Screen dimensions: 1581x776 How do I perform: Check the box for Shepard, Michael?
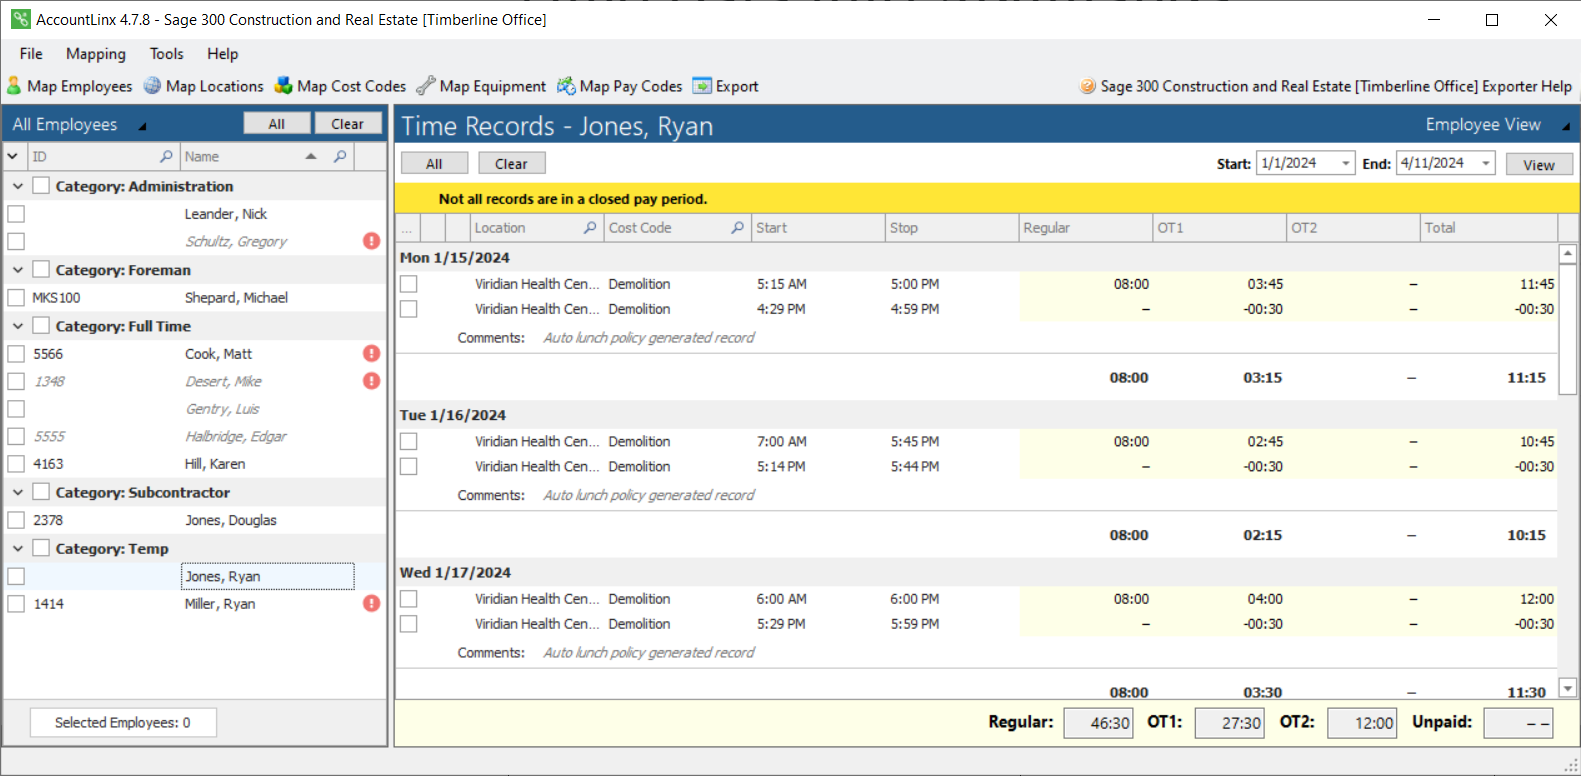[16, 298]
